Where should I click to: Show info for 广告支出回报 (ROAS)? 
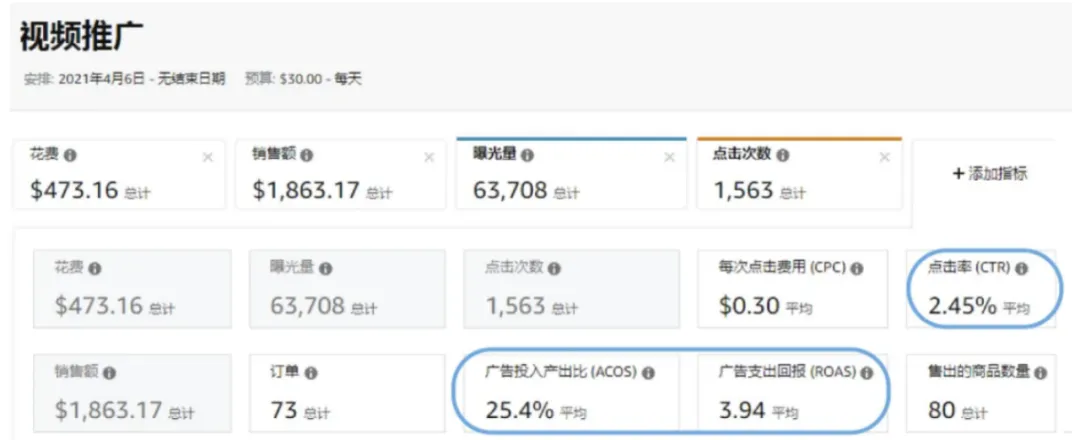coord(866,373)
